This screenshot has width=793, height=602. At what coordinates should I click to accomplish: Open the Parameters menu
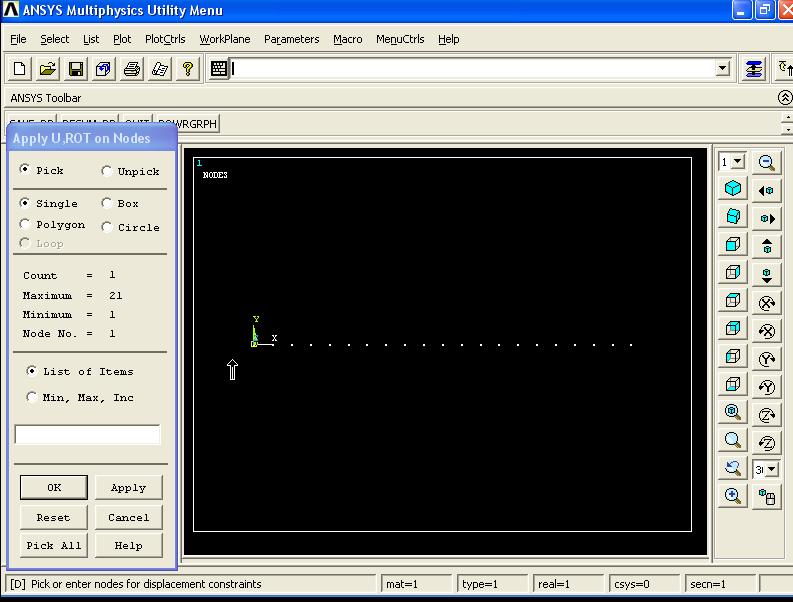(x=292, y=39)
